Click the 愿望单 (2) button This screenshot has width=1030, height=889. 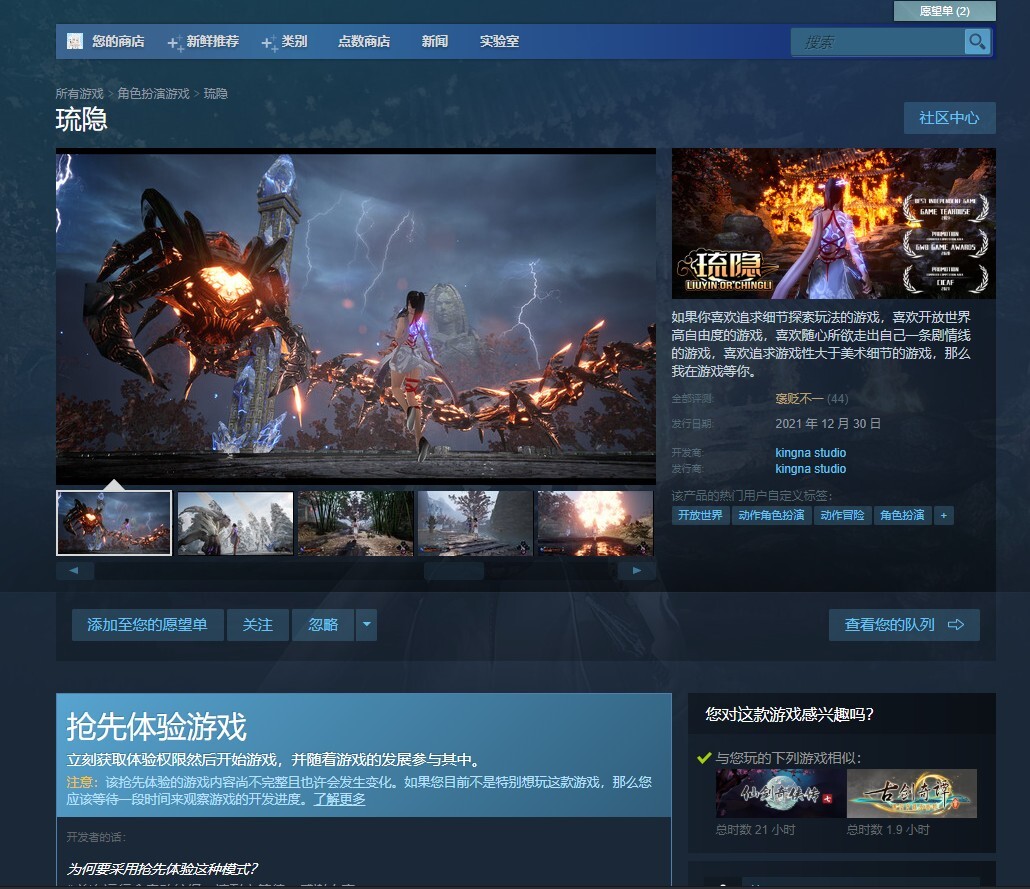pyautogui.click(x=945, y=11)
